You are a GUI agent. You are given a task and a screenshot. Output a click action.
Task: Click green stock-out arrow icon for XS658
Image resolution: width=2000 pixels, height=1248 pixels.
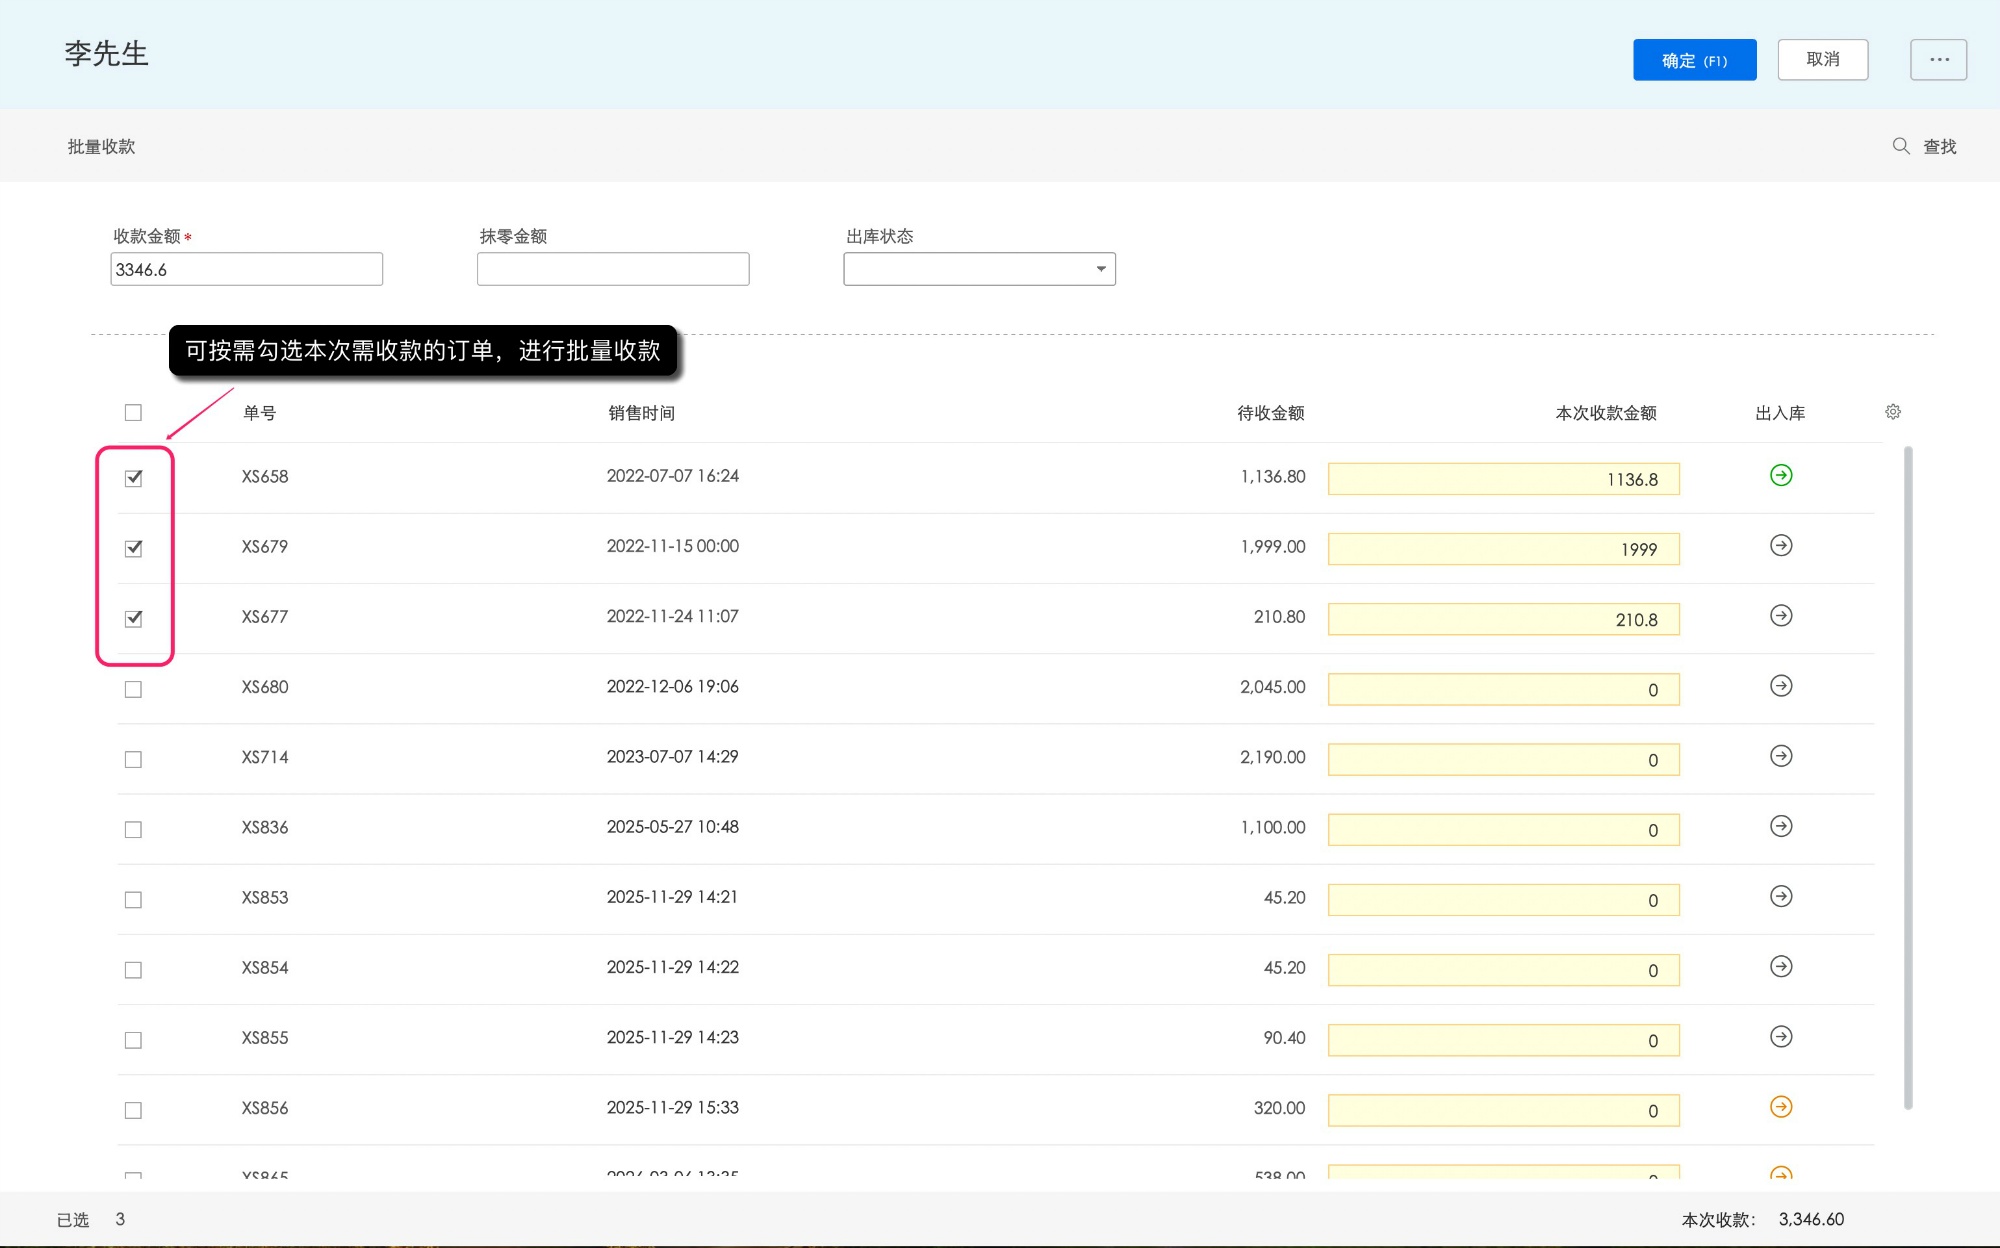point(1780,475)
